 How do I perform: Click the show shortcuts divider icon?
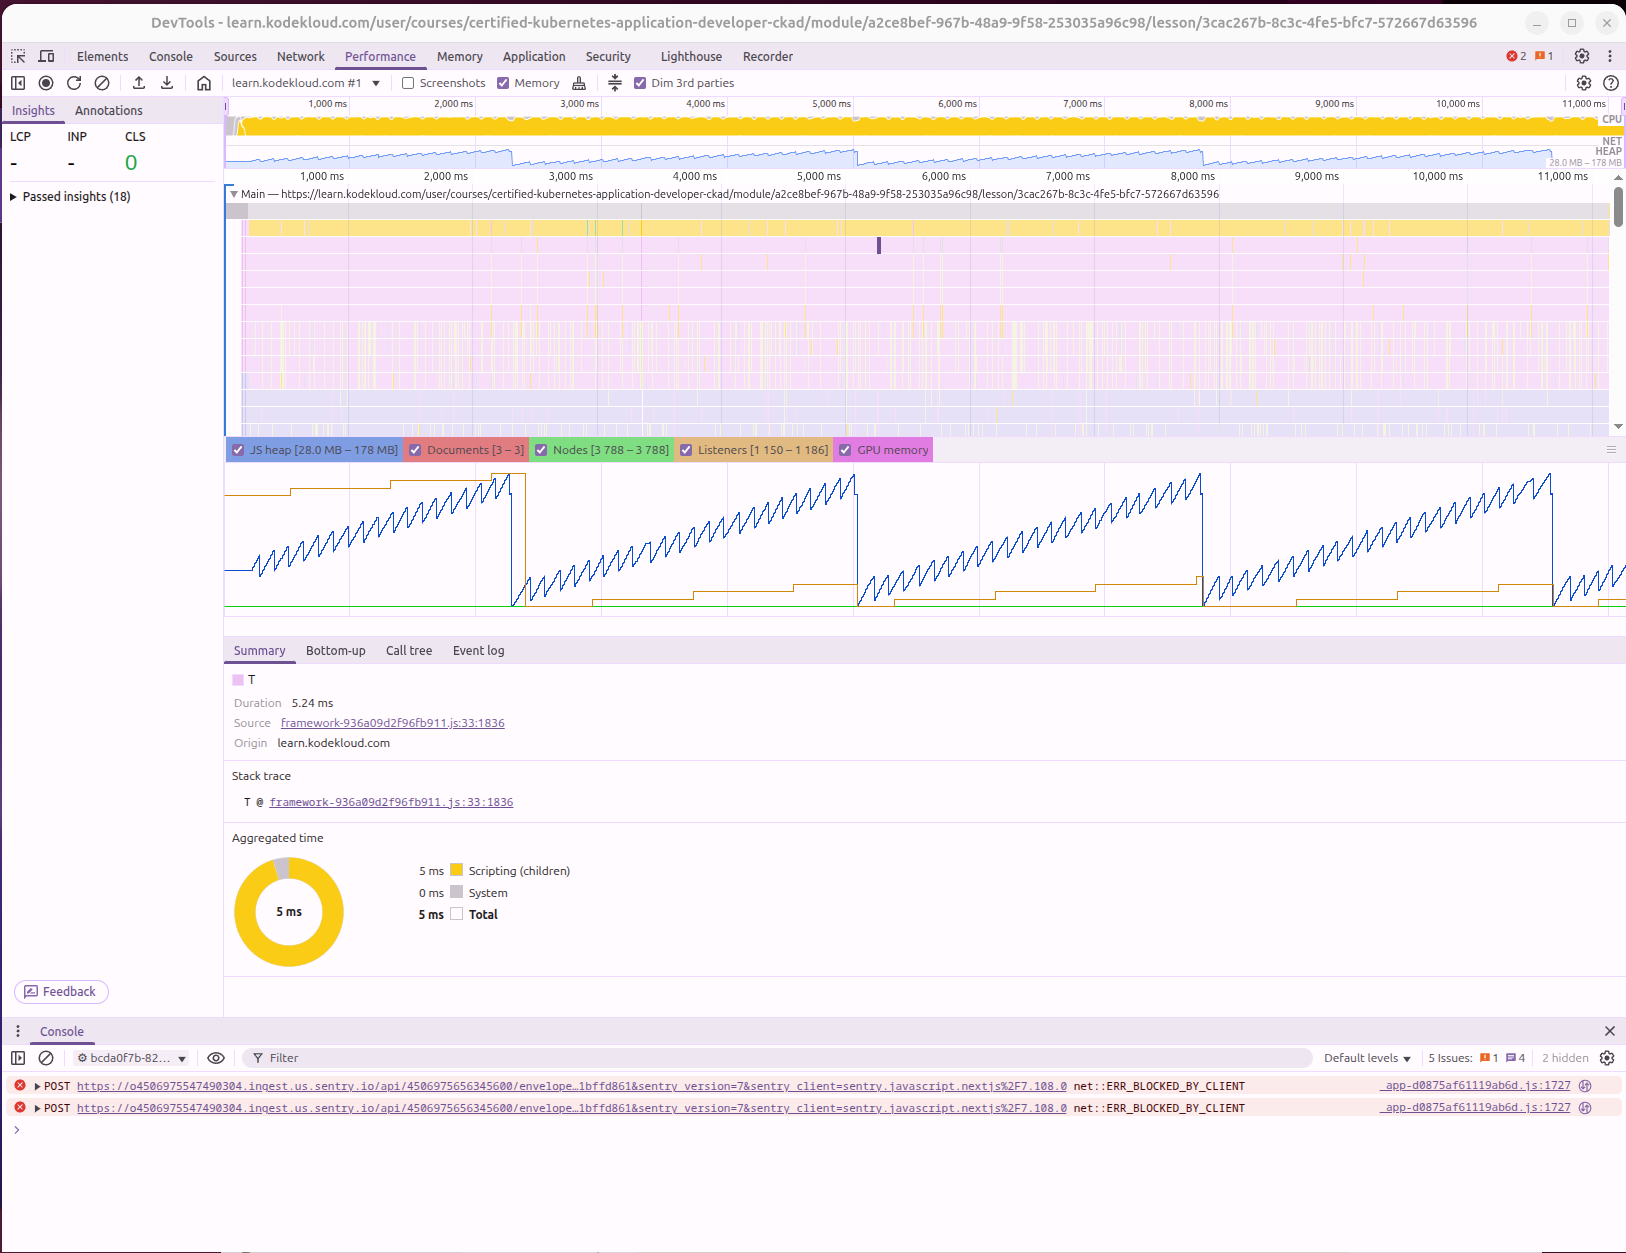[615, 83]
